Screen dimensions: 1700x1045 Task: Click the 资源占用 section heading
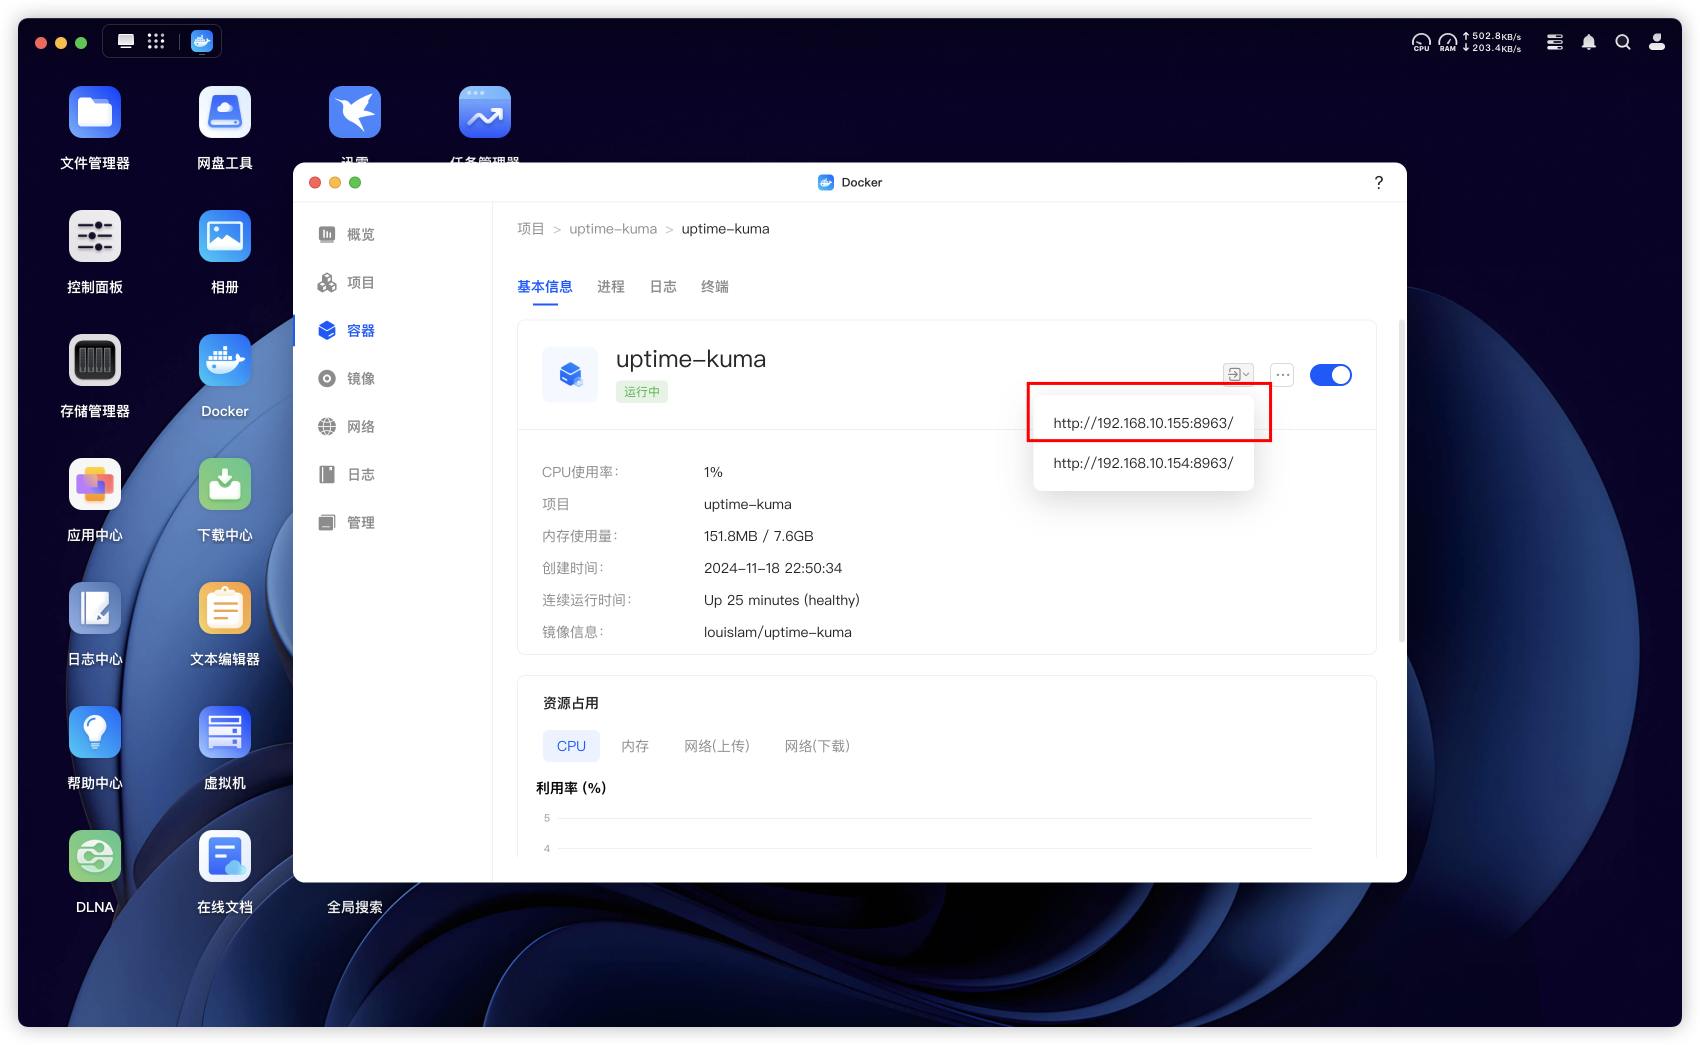point(571,703)
